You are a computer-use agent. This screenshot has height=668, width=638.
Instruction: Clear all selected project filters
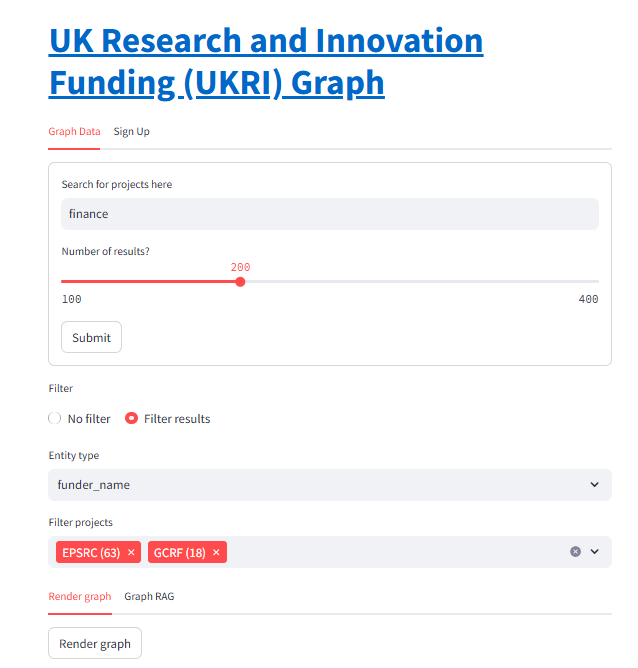[x=575, y=552]
